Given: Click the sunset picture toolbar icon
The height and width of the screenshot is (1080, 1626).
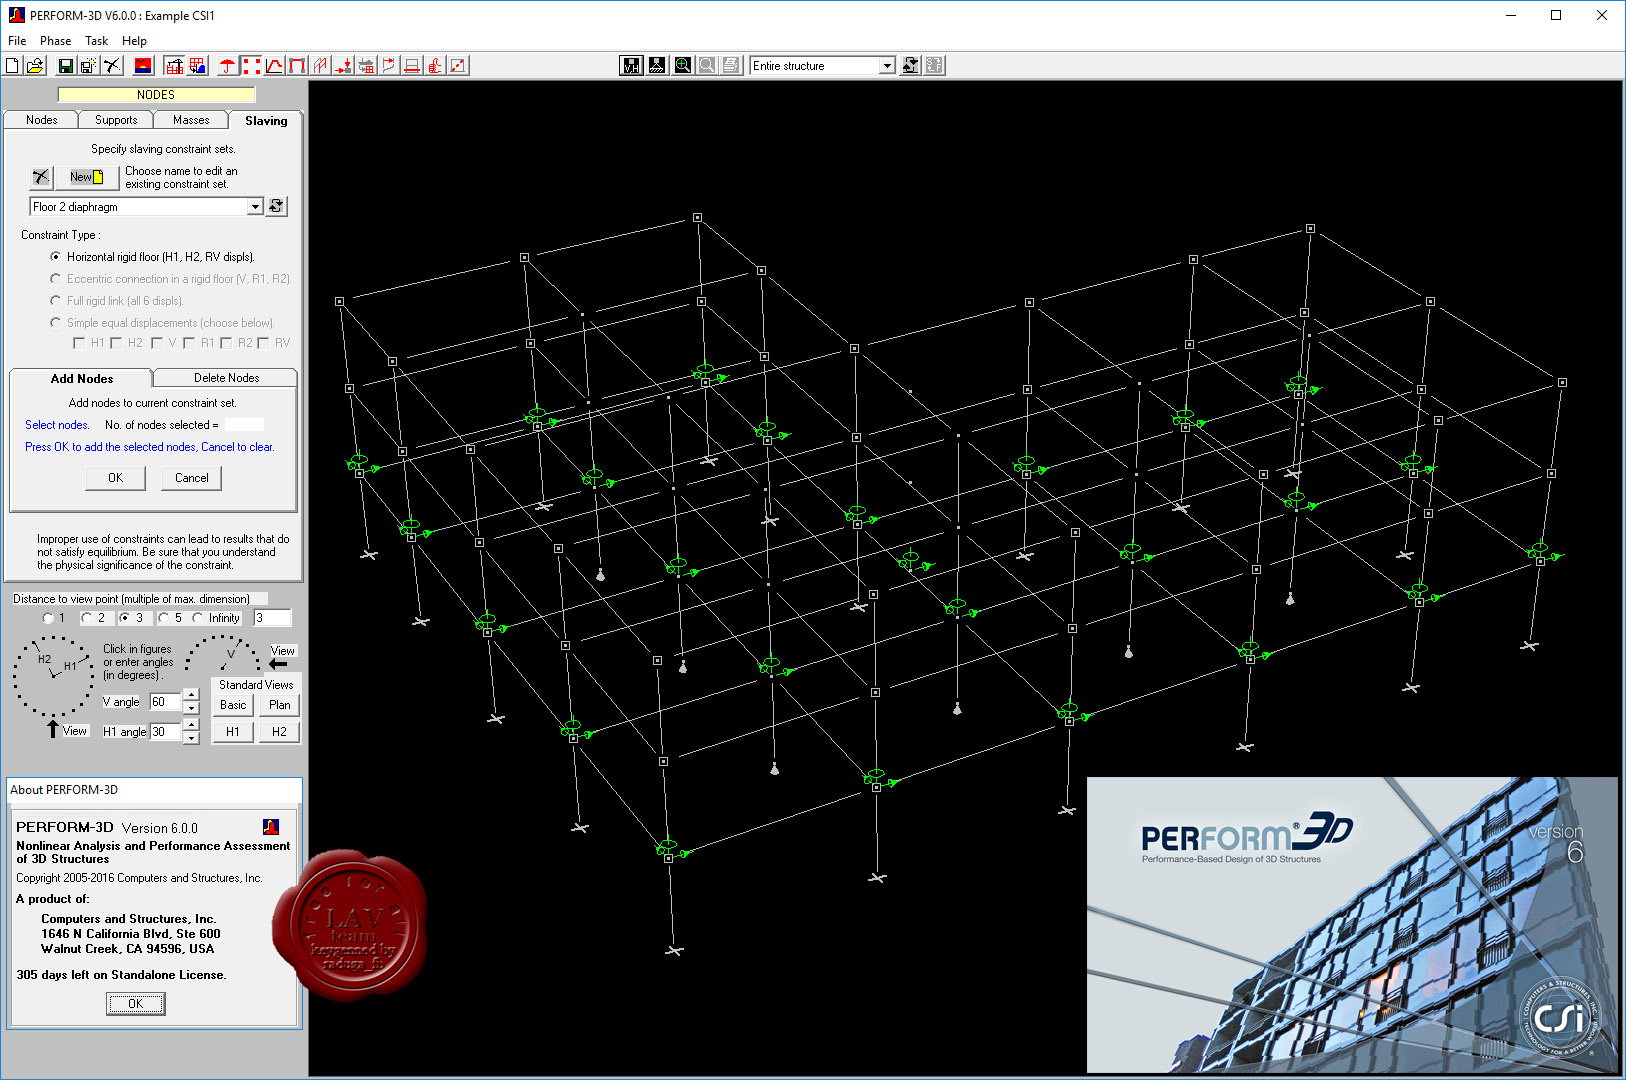Looking at the screenshot, I should [144, 66].
